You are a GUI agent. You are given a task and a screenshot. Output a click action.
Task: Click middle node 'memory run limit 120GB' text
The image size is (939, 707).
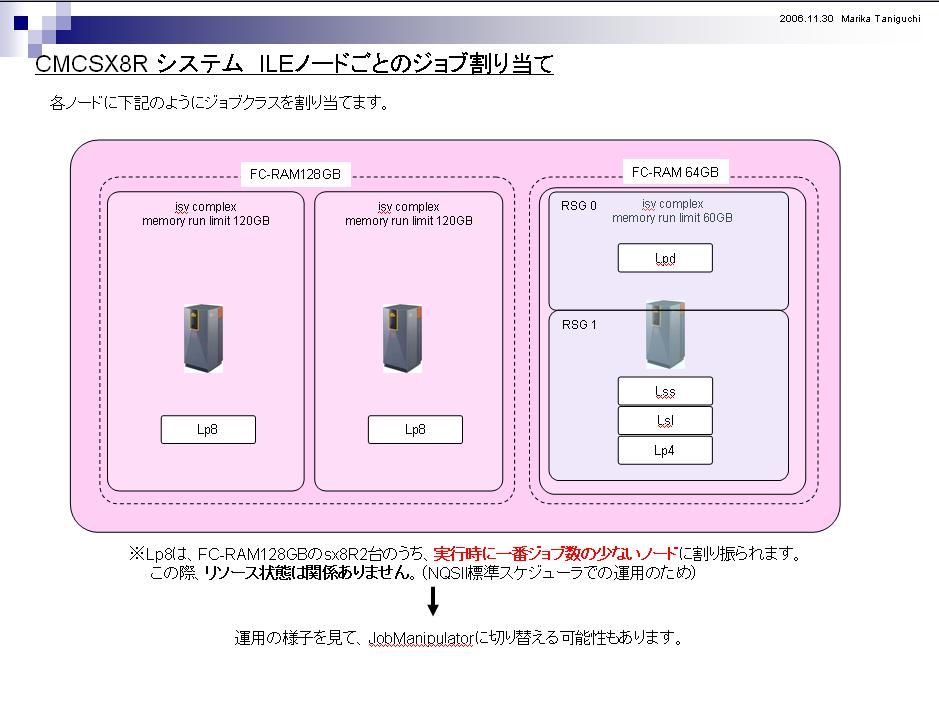(408, 221)
